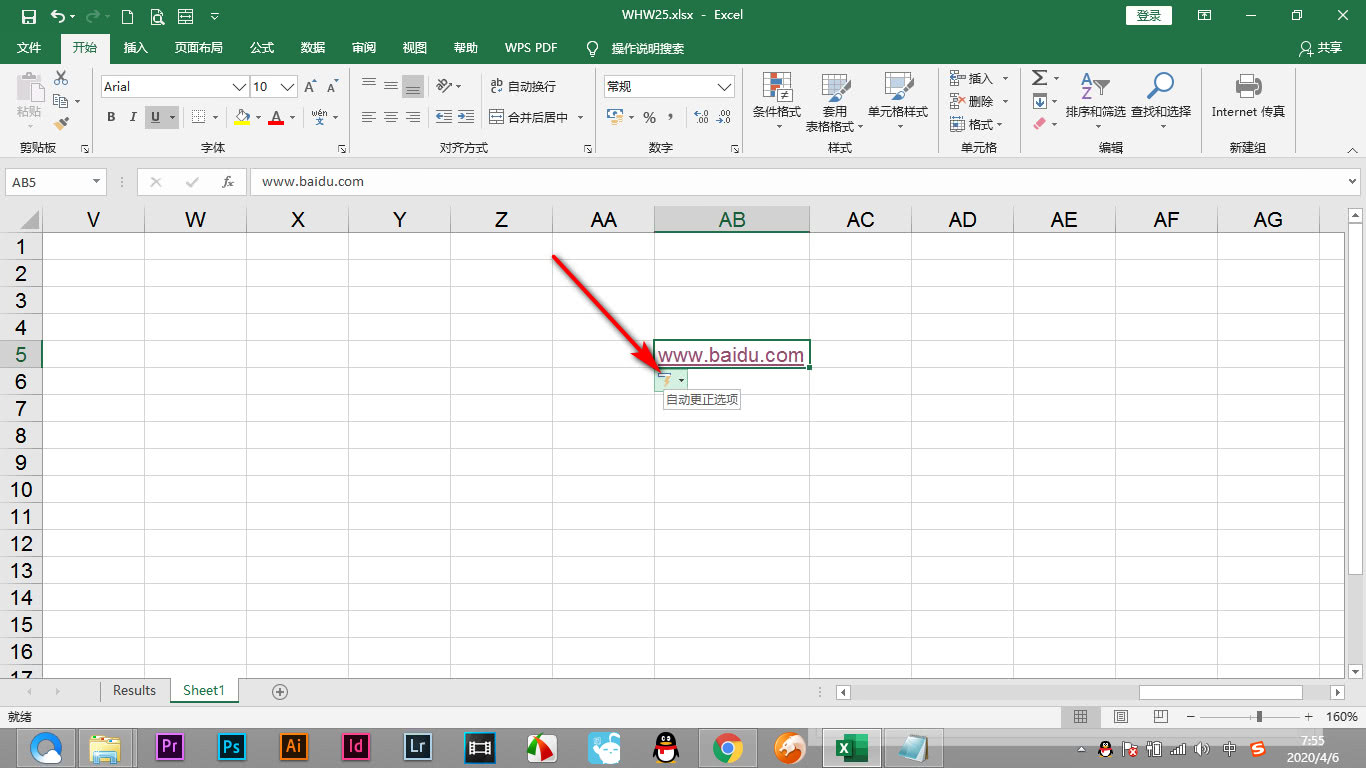Image resolution: width=1366 pixels, height=768 pixels.
Task: Click the www.baidu.com hyperlink in cell
Action: pos(730,355)
